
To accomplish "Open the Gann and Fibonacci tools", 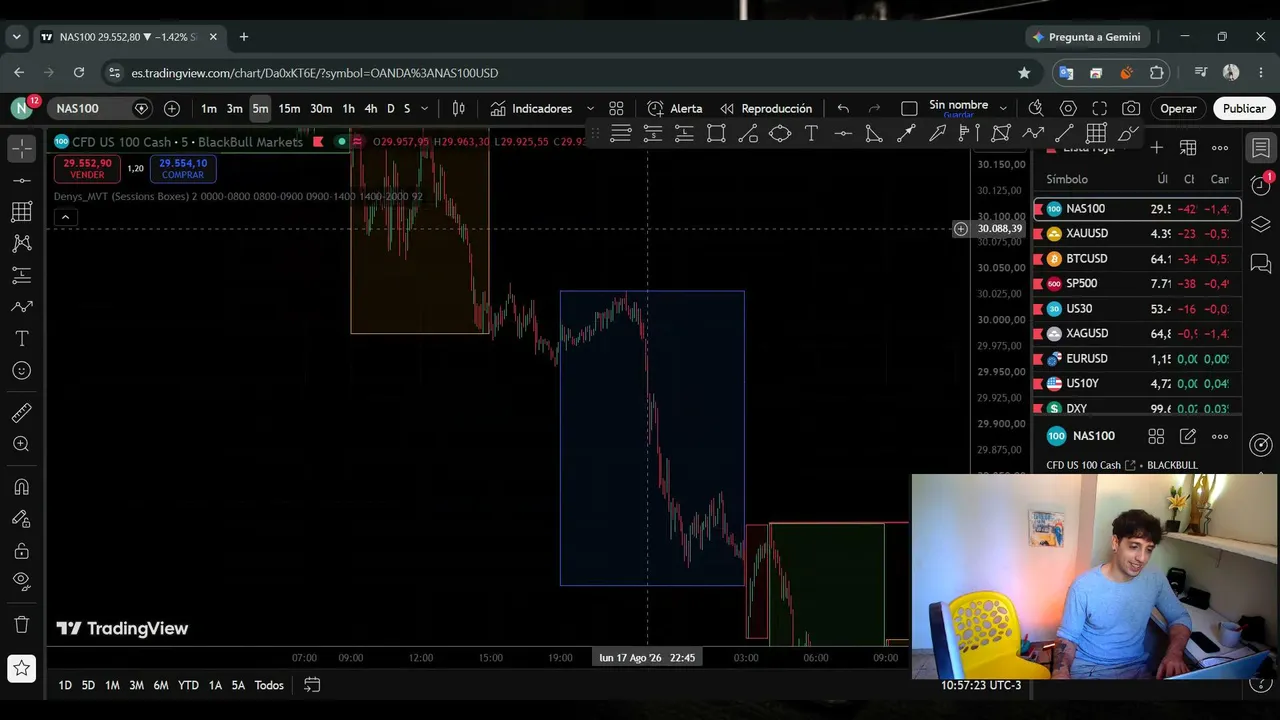I will [21, 212].
